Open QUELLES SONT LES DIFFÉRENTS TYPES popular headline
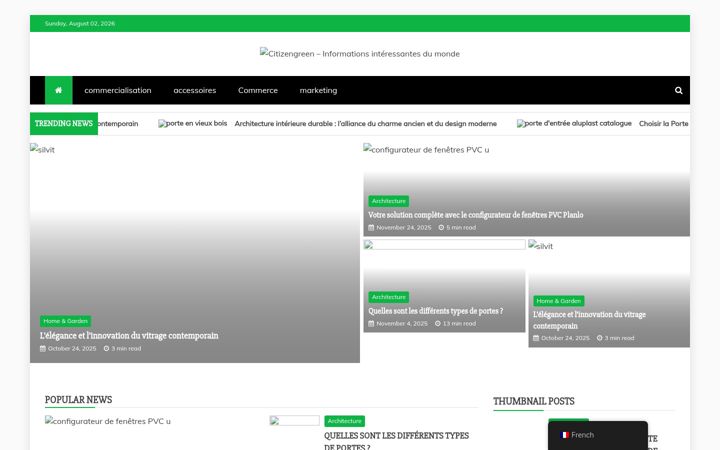The height and width of the screenshot is (450, 720). [x=396, y=440]
